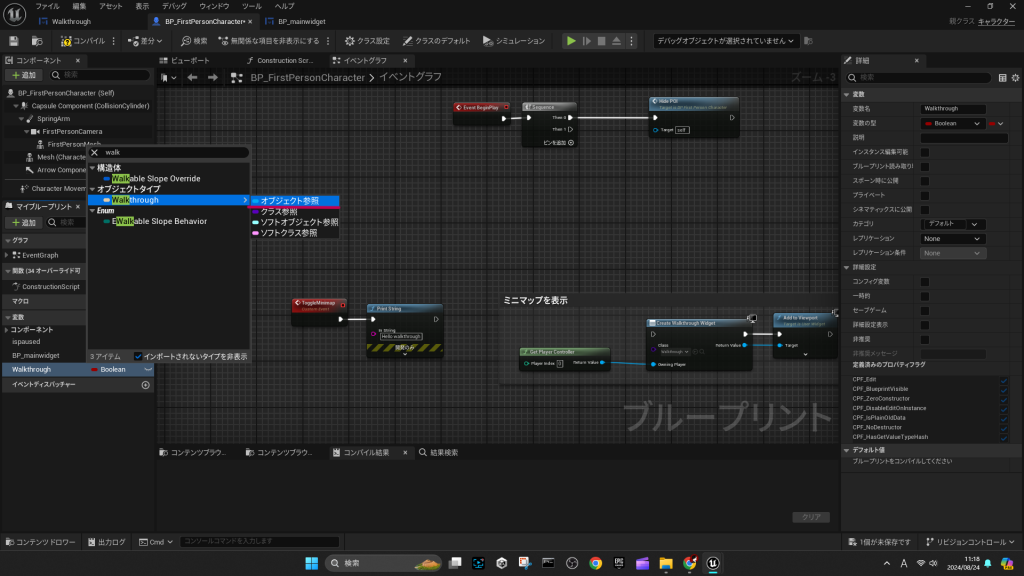Click the variable name field containing Walkthrough
1024x576 pixels.
(x=953, y=109)
